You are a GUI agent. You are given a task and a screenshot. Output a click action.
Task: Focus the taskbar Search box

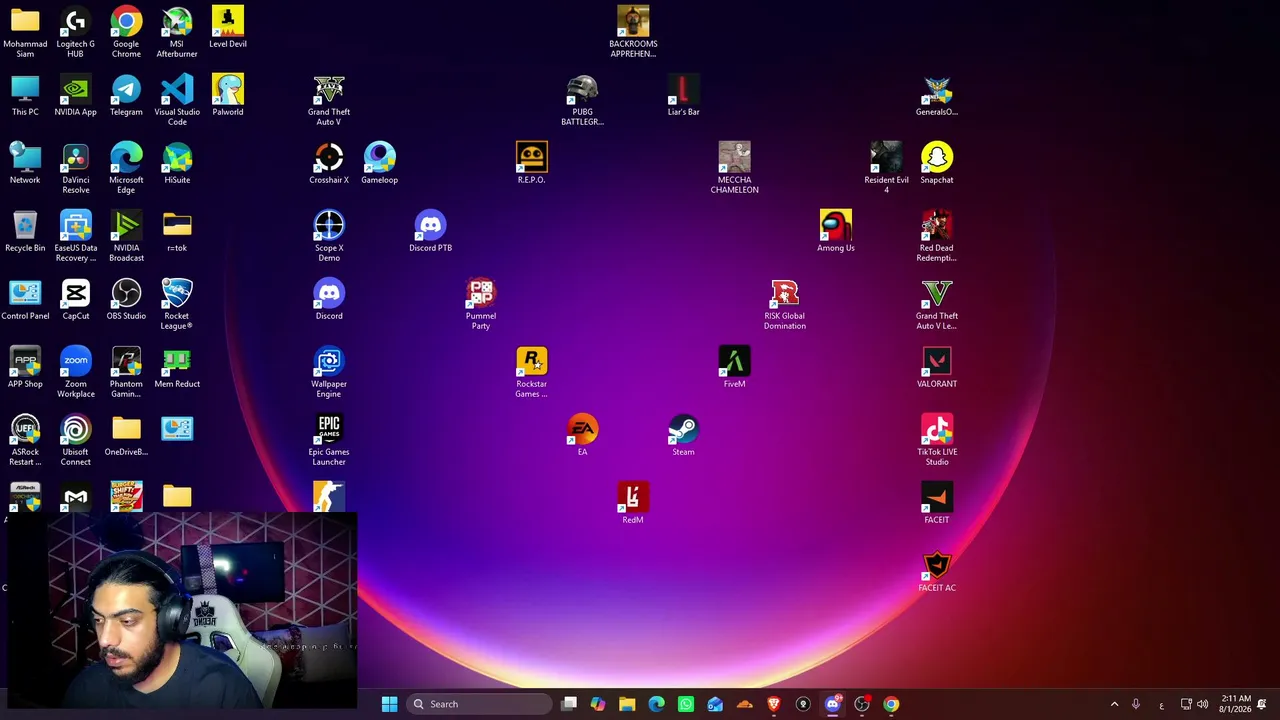click(481, 704)
